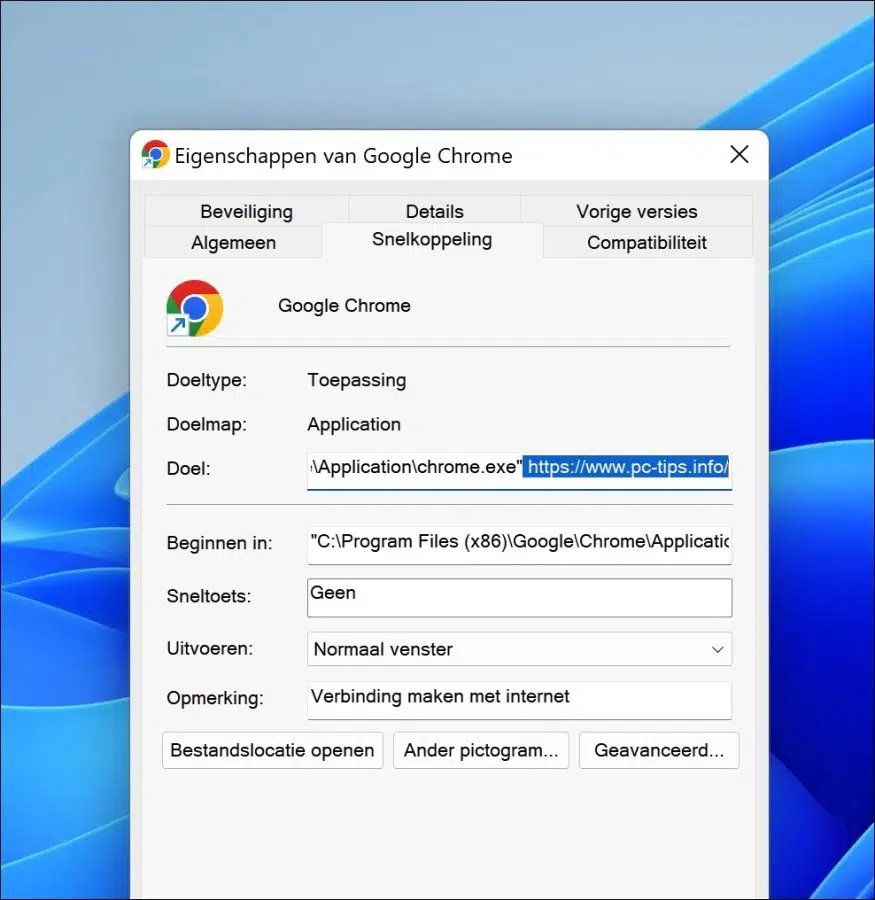This screenshot has height=900, width=875.
Task: Expand the Uitvoeren Normaal venster dropdown
Action: (x=519, y=649)
